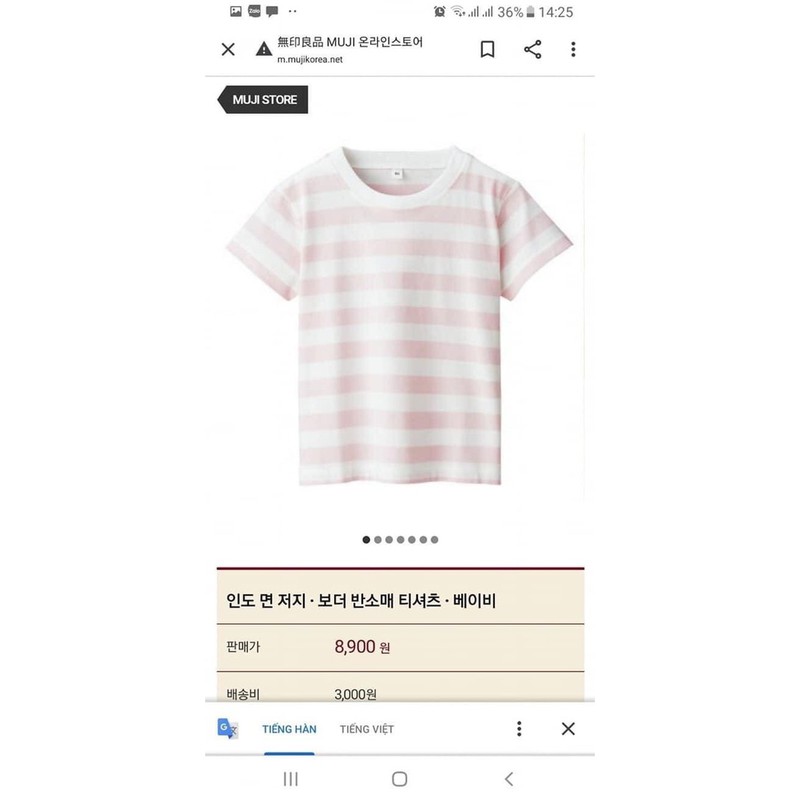Screen dimensions: 800x800
Task: Tap the Google Translate icon
Action: 228,729
